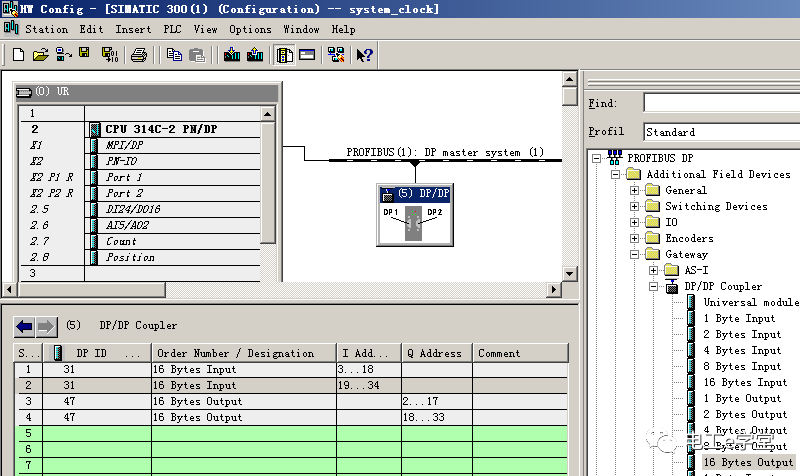The height and width of the screenshot is (476, 800).
Task: Click the Open online station icon
Action: (x=63, y=54)
